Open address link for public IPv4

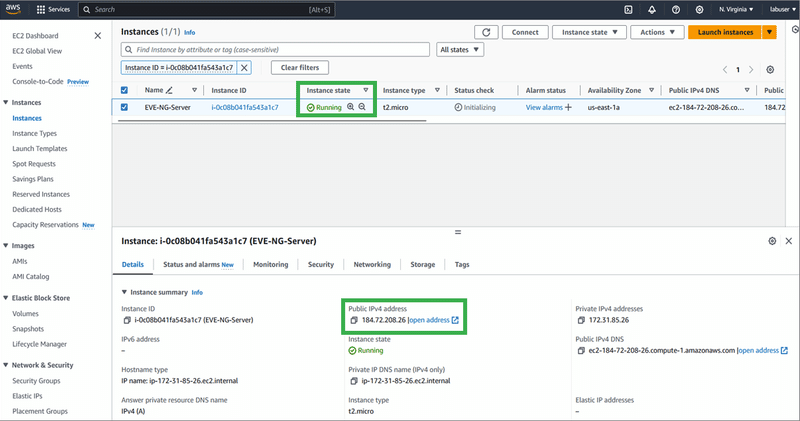[434, 320]
